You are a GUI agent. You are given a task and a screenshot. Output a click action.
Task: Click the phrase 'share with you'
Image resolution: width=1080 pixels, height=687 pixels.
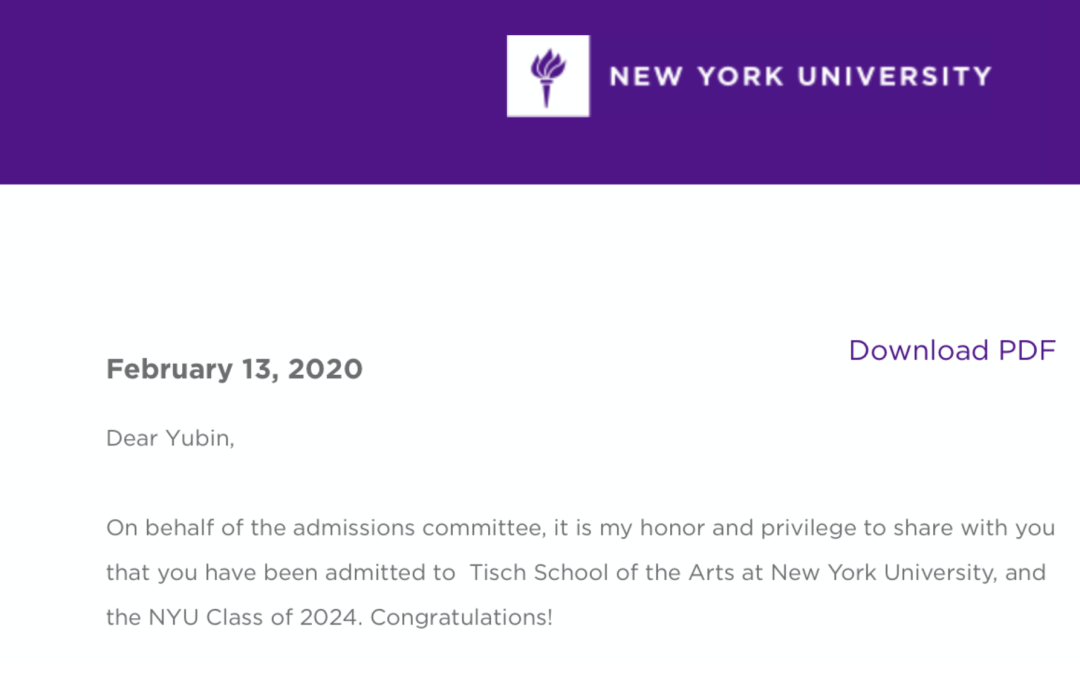(x=974, y=528)
